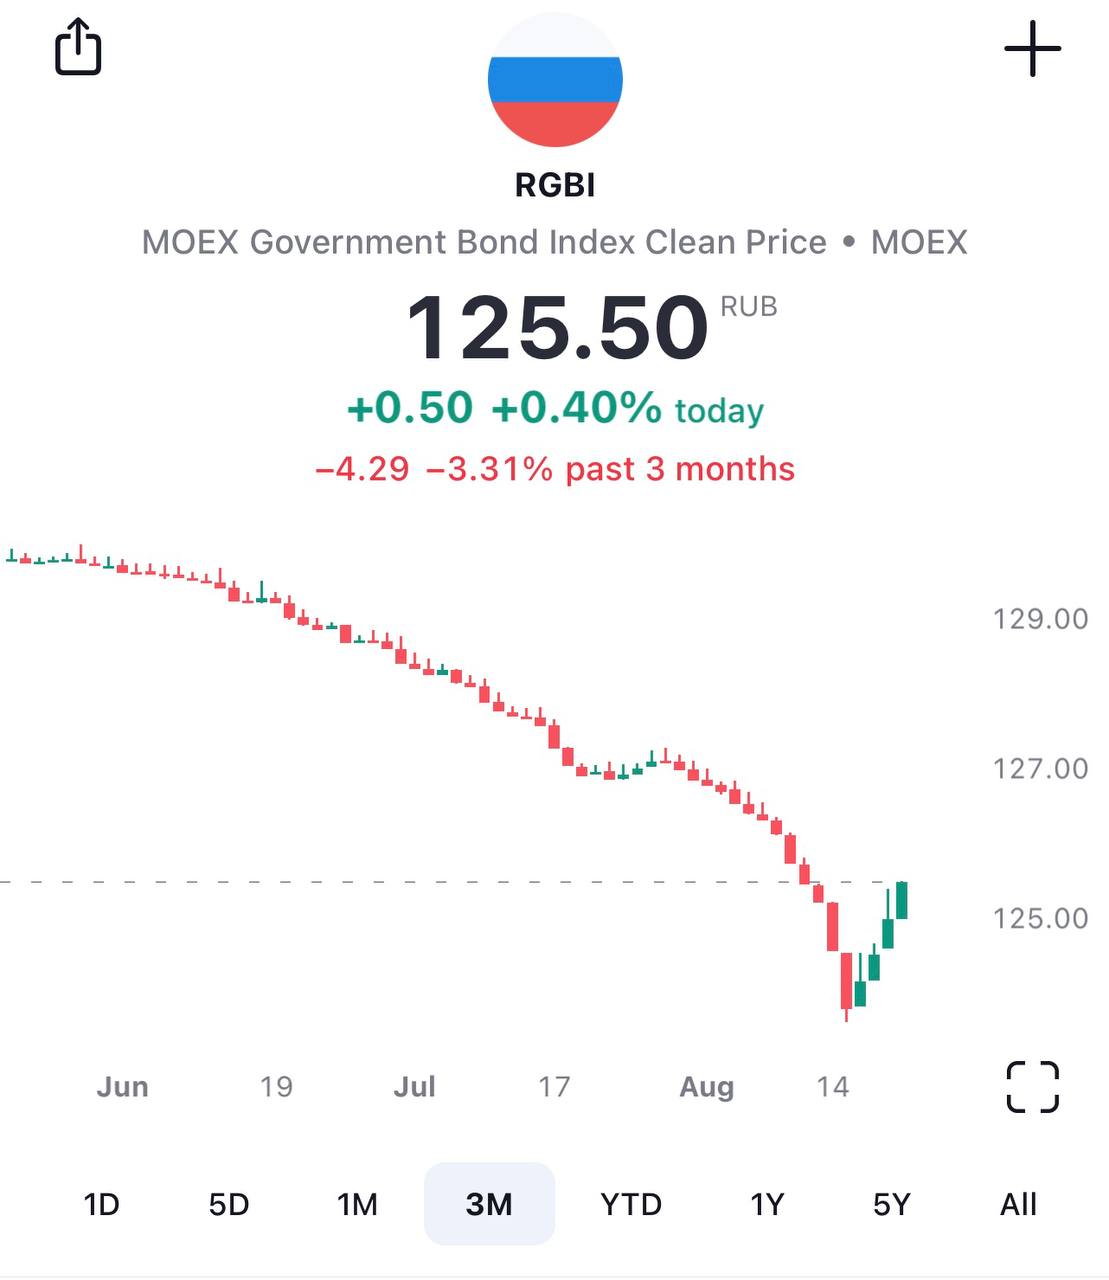Select the 5Y time range
This screenshot has width=1109, height=1280.
click(892, 1204)
